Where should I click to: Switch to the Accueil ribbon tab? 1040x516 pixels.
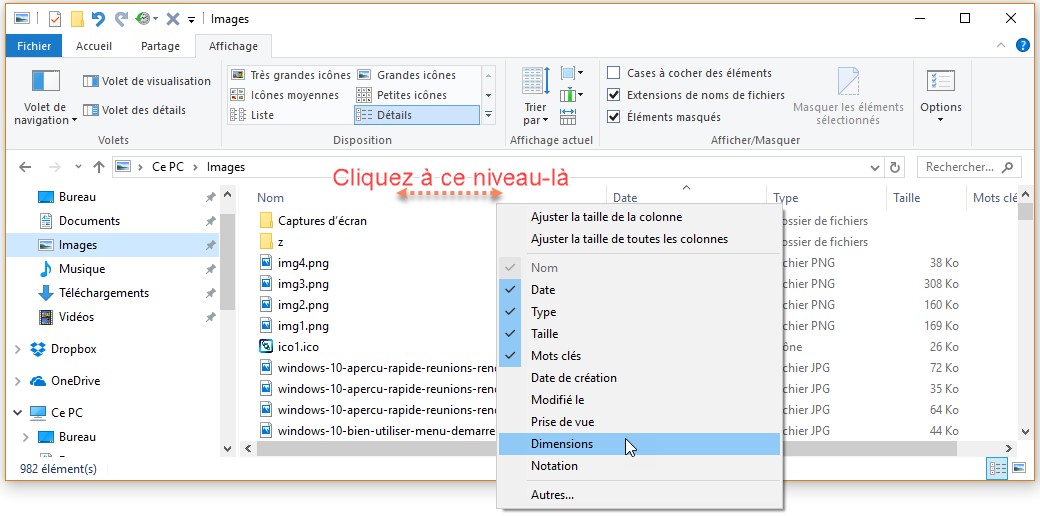(x=94, y=46)
